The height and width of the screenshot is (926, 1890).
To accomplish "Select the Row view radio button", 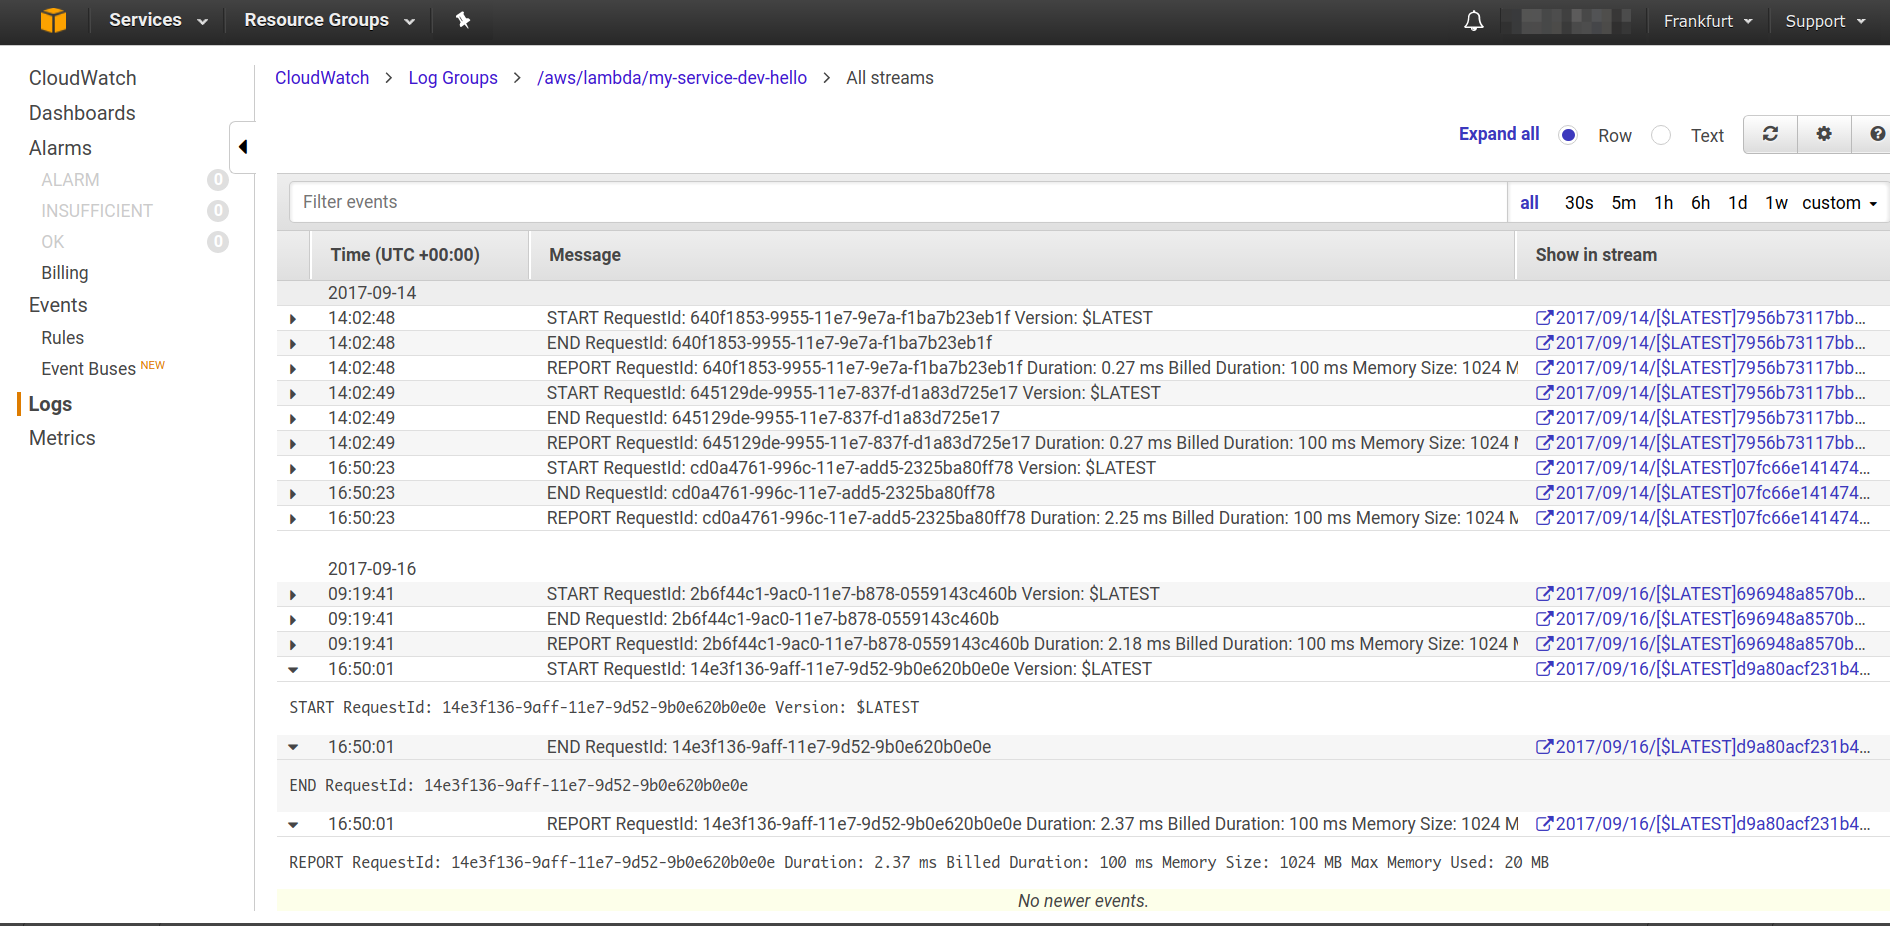I will click(x=1568, y=135).
